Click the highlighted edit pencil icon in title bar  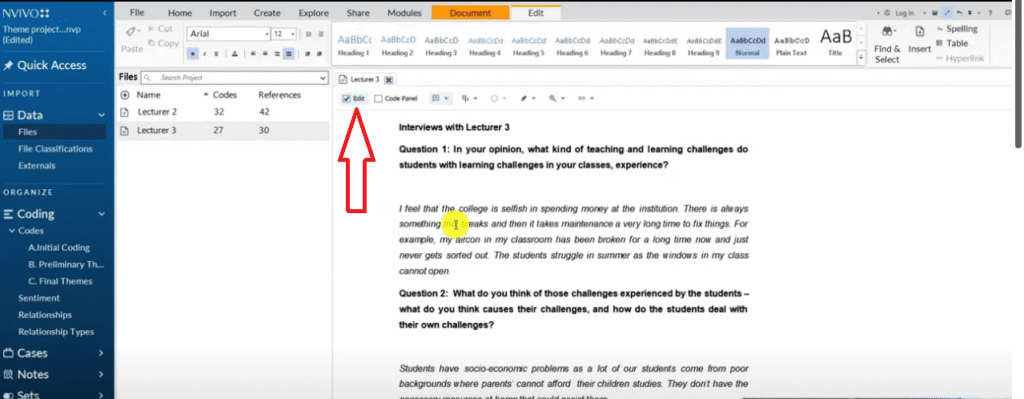pyautogui.click(x=948, y=13)
